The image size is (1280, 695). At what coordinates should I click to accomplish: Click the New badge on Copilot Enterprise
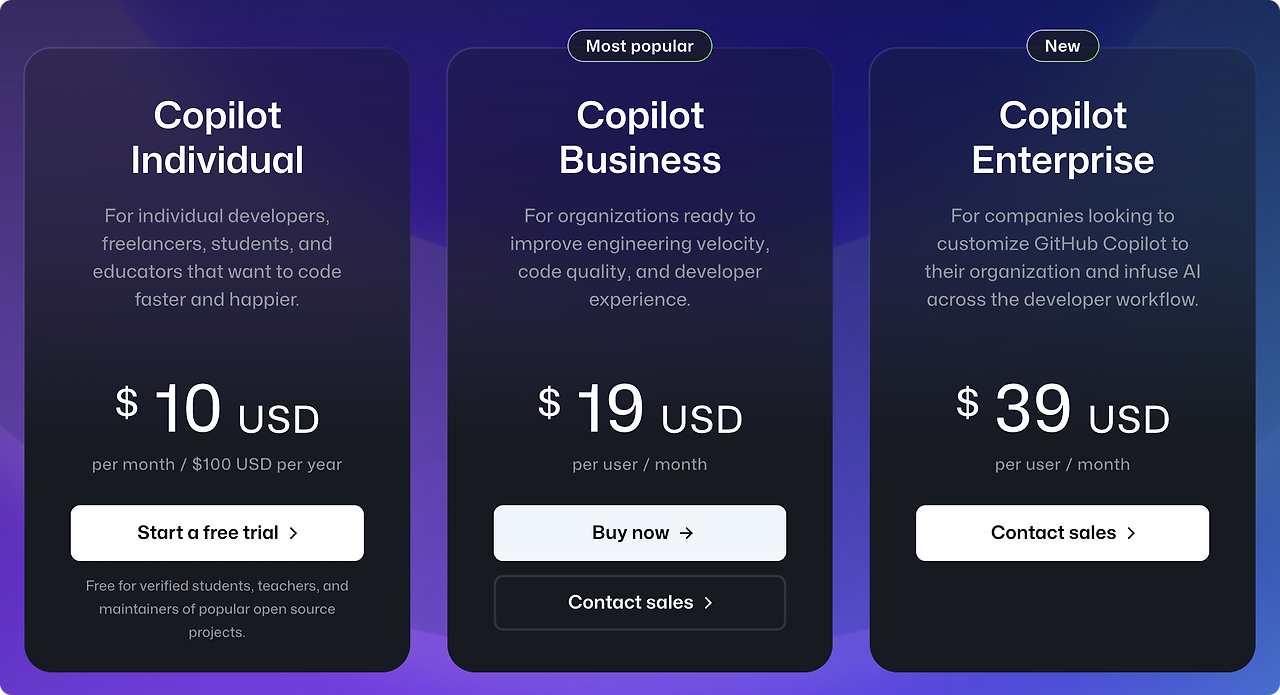(x=1062, y=45)
